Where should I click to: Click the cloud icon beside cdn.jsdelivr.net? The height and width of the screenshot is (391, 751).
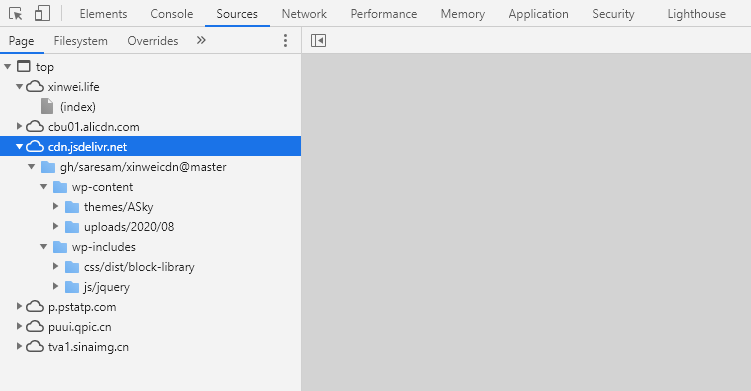click(34, 147)
